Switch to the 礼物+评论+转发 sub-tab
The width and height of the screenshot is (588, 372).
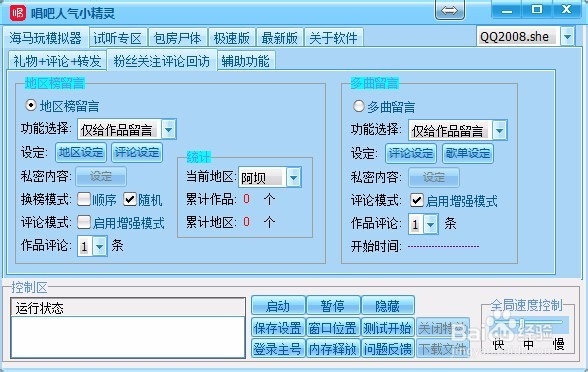(57, 61)
